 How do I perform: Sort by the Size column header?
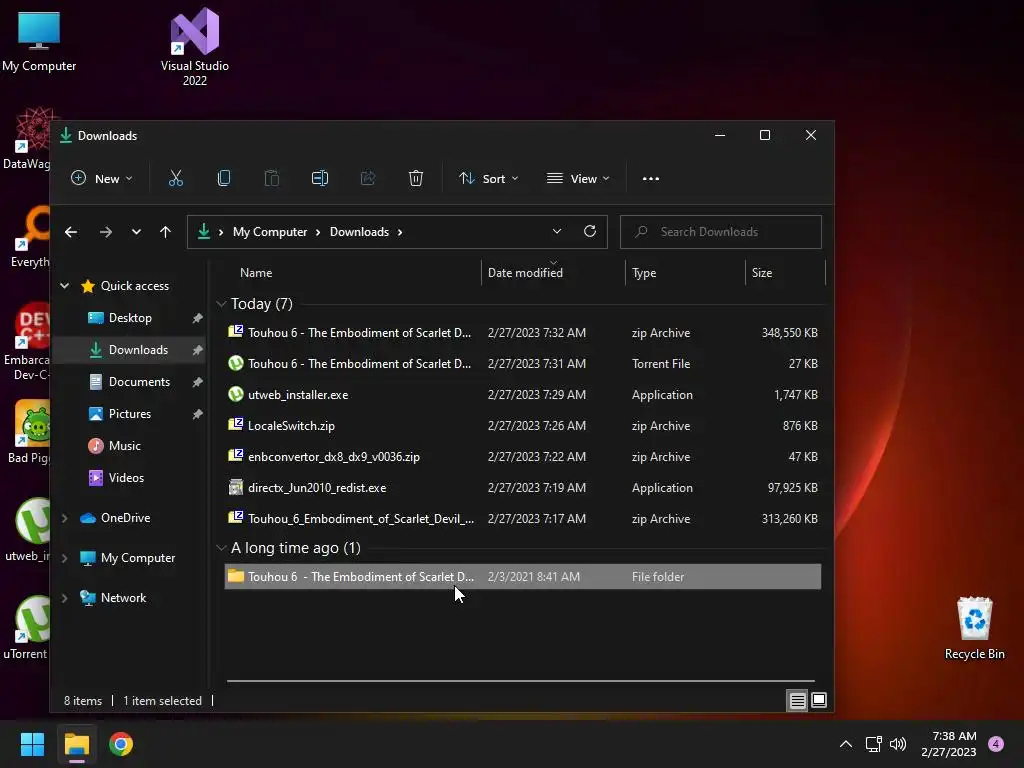[x=786, y=273]
